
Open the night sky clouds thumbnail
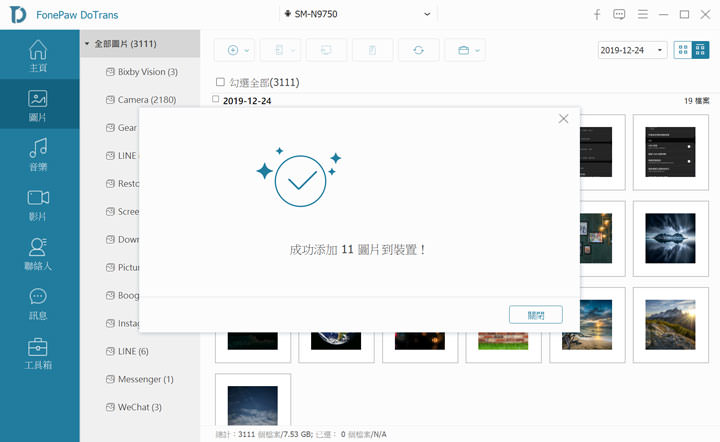pos(253,404)
